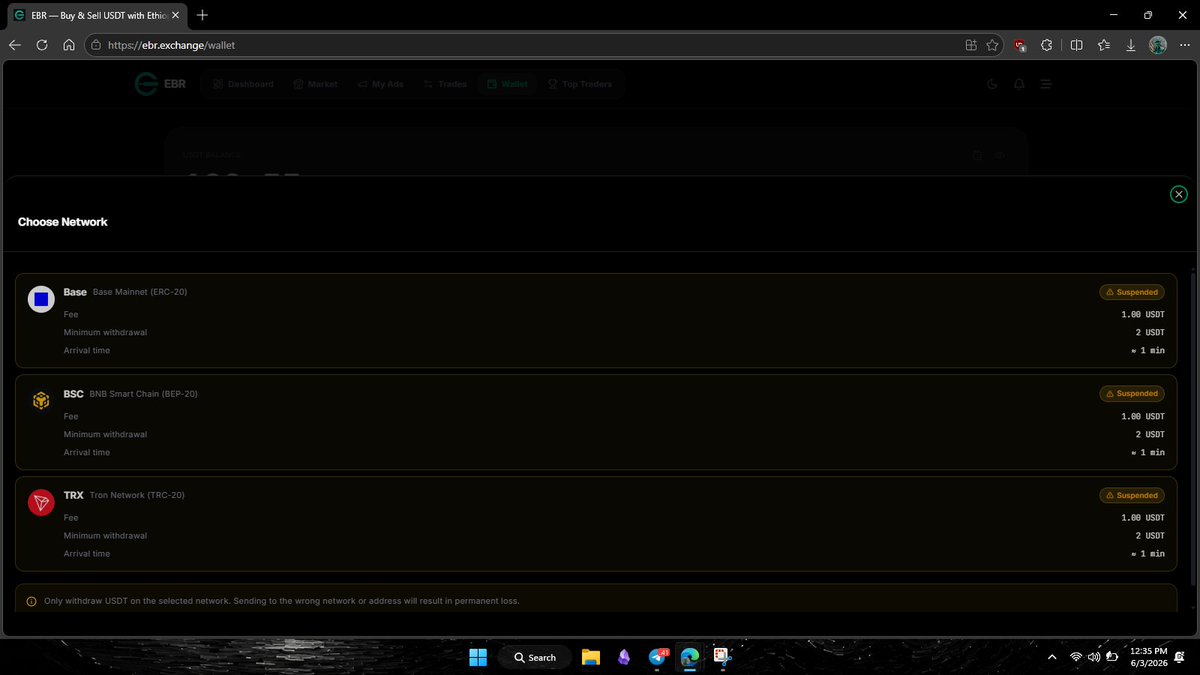The image size is (1200, 675).
Task: Open the red shield extension icon
Action: point(1020,45)
